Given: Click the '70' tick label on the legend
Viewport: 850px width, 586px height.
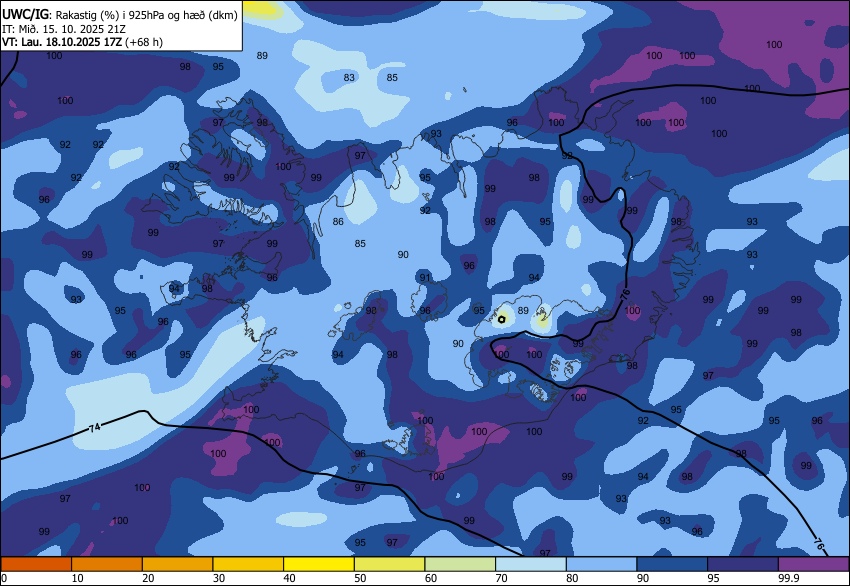Looking at the screenshot, I should pos(501,578).
